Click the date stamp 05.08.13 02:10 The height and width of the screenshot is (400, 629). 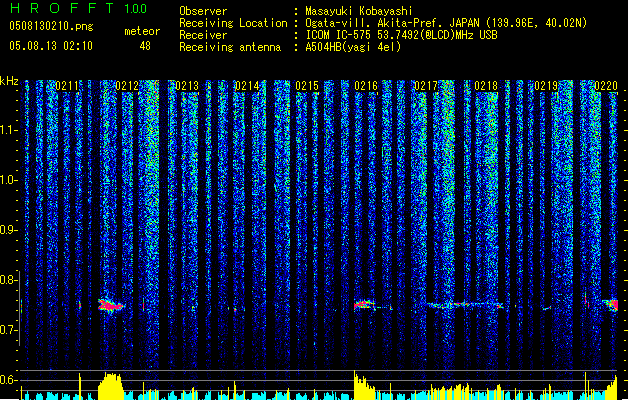51,46
